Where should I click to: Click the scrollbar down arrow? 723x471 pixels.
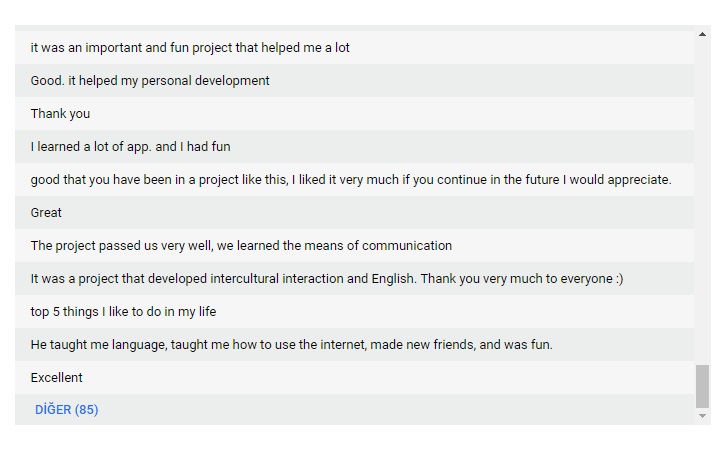click(x=702, y=416)
